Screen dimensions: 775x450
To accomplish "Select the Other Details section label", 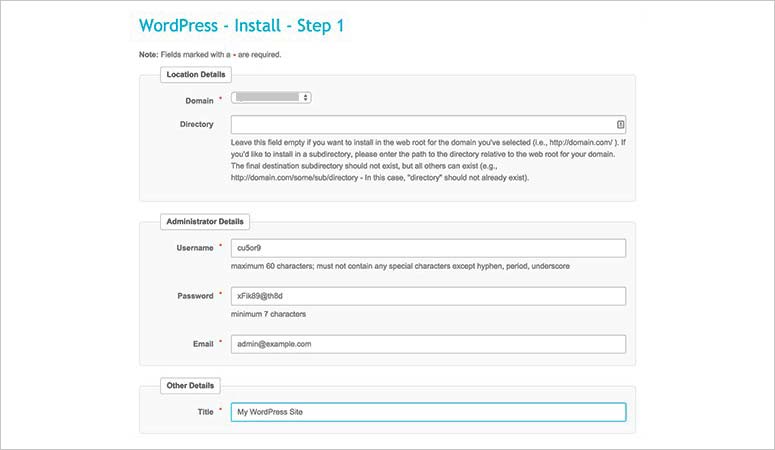I will click(190, 385).
